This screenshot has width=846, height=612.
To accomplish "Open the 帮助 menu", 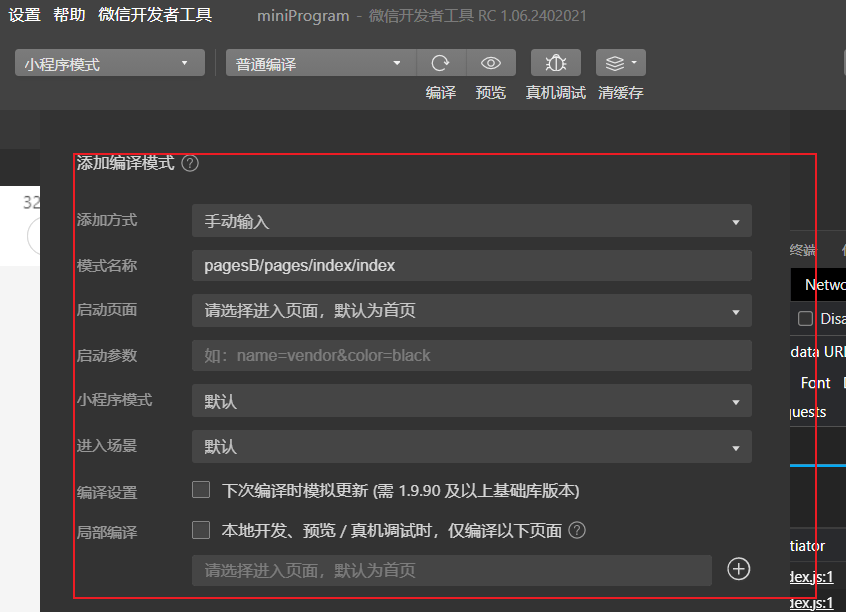I will (x=68, y=15).
